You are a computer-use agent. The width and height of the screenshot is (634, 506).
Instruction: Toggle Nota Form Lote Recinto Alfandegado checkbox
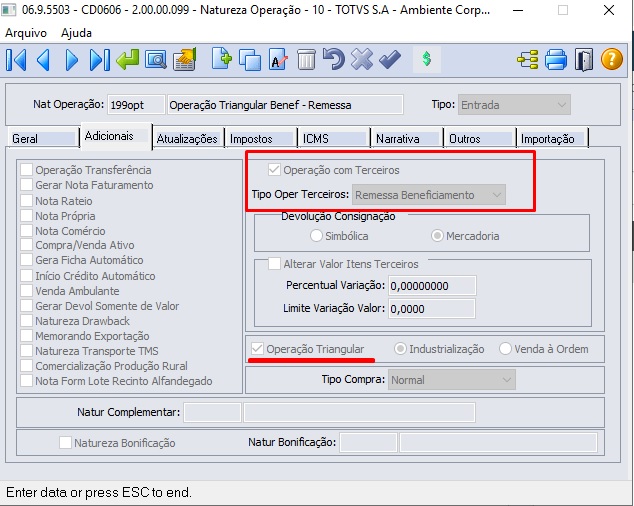pos(27,380)
